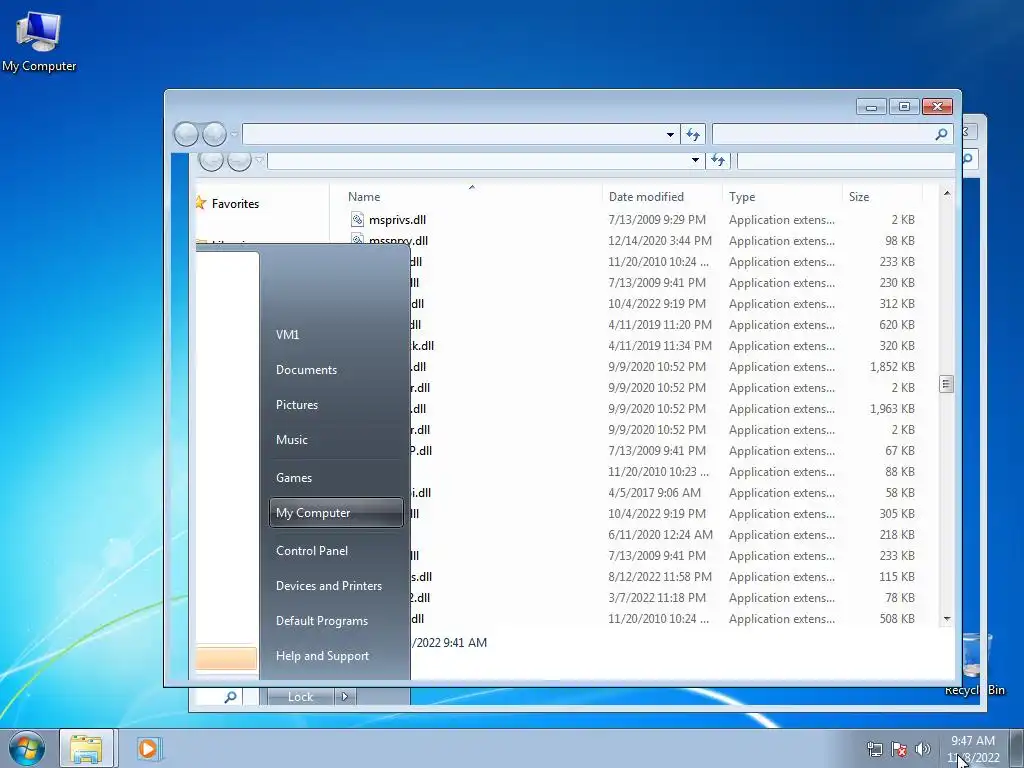Image resolution: width=1024 pixels, height=768 pixels.
Task: Expand the shutdown options arrow next to Lock
Action: (x=345, y=697)
